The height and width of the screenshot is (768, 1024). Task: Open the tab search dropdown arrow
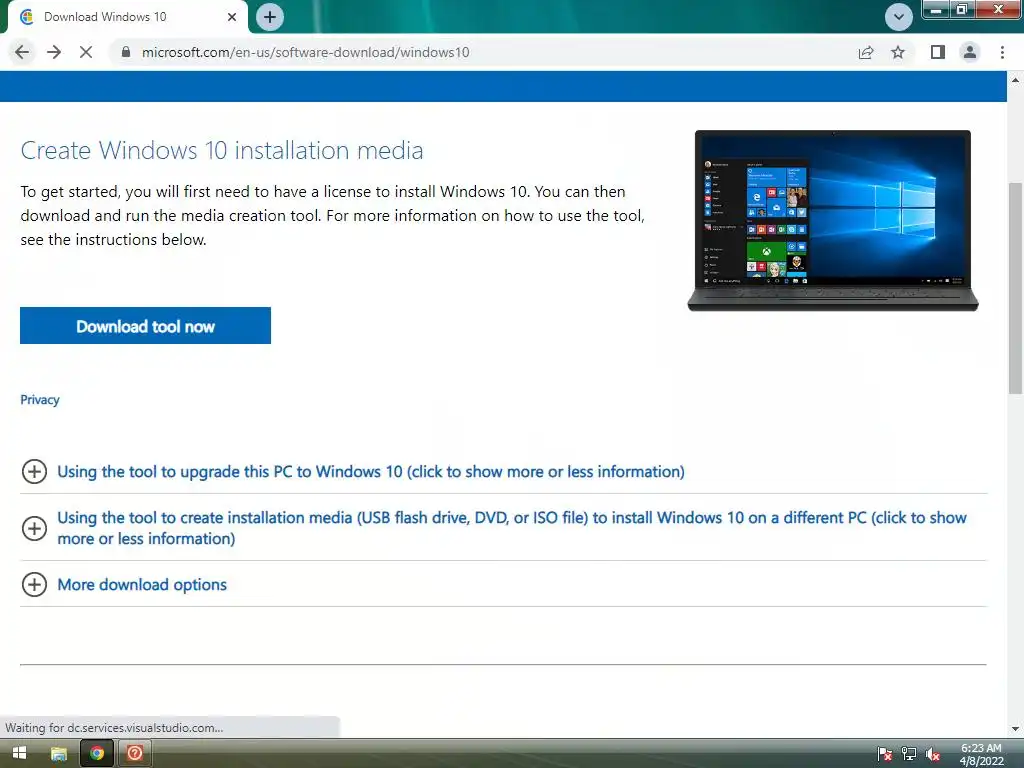point(899,17)
